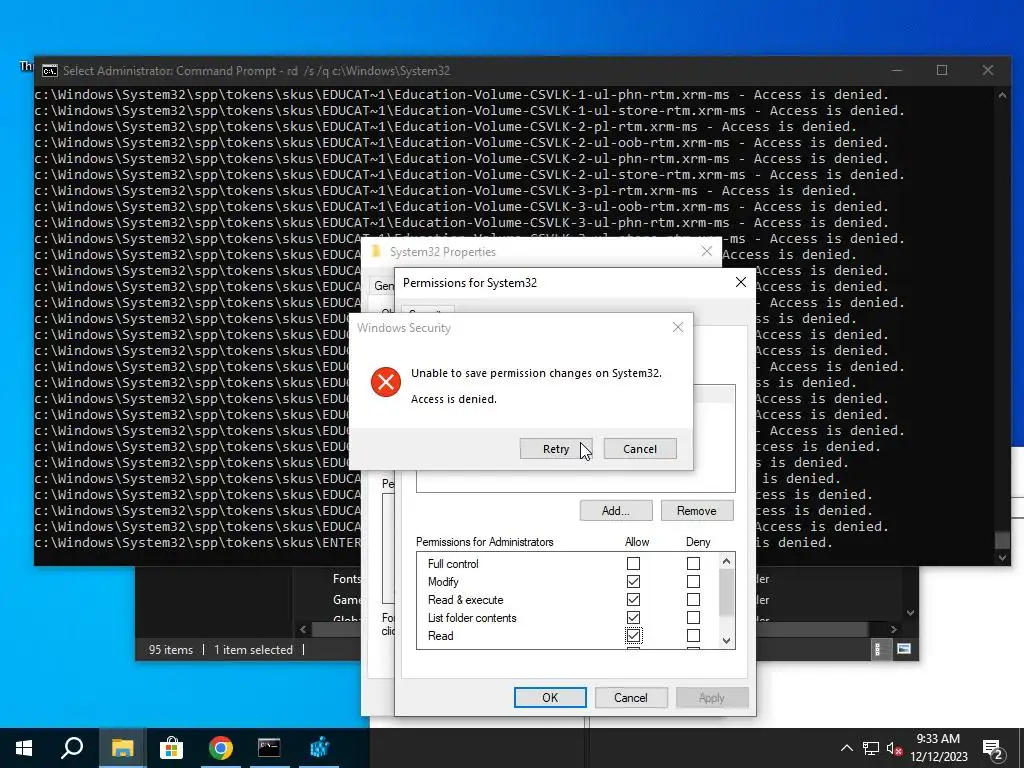Select the General tab in System32 Properties
Image resolution: width=1024 pixels, height=768 pixels.
tap(383, 285)
